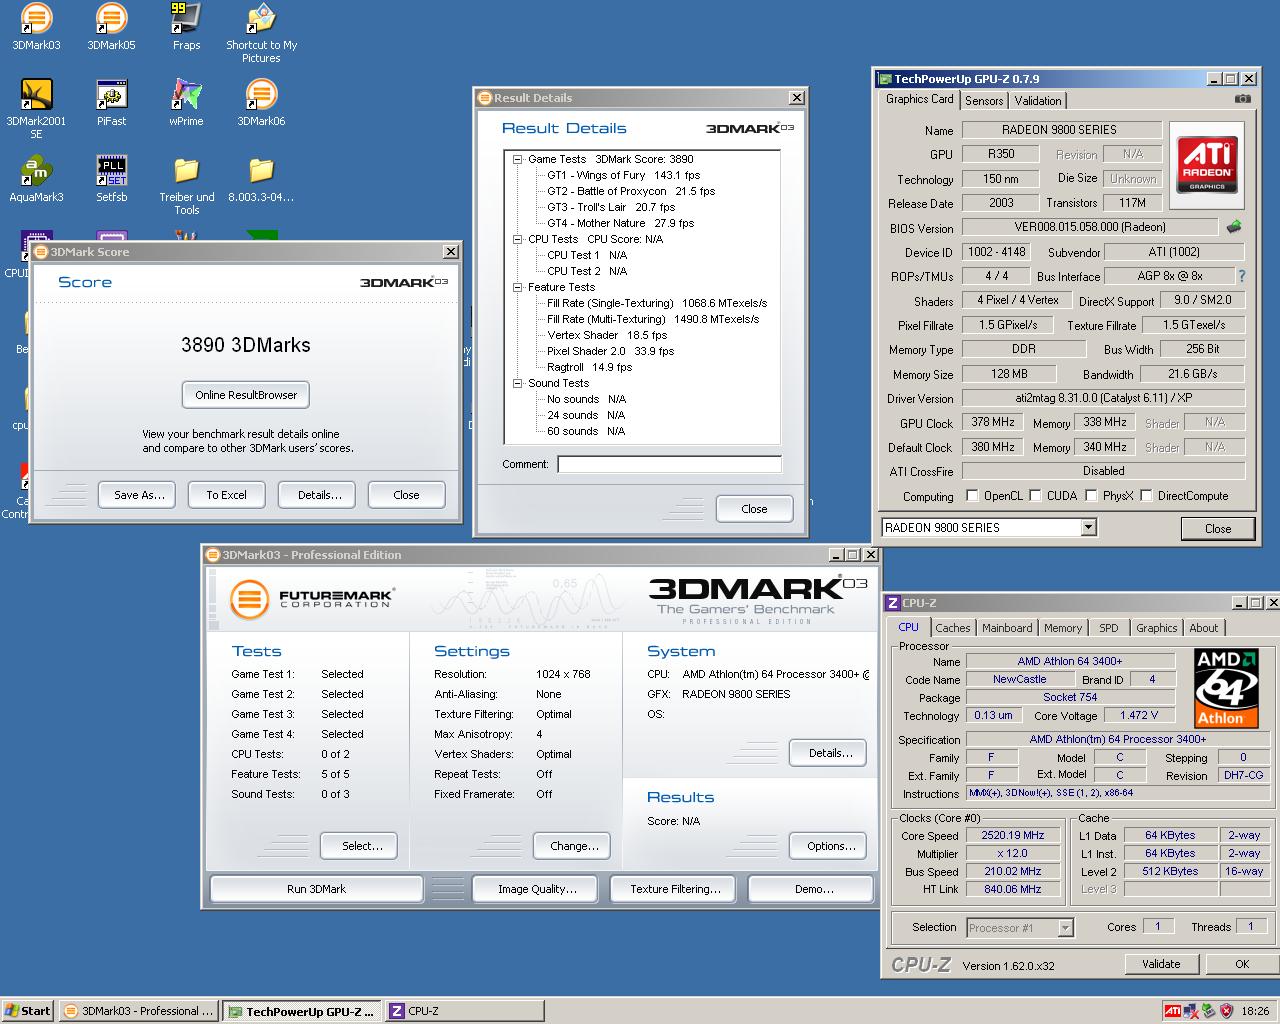
Task: Open the RADEON 9800 SERIES dropdown
Action: click(1088, 528)
